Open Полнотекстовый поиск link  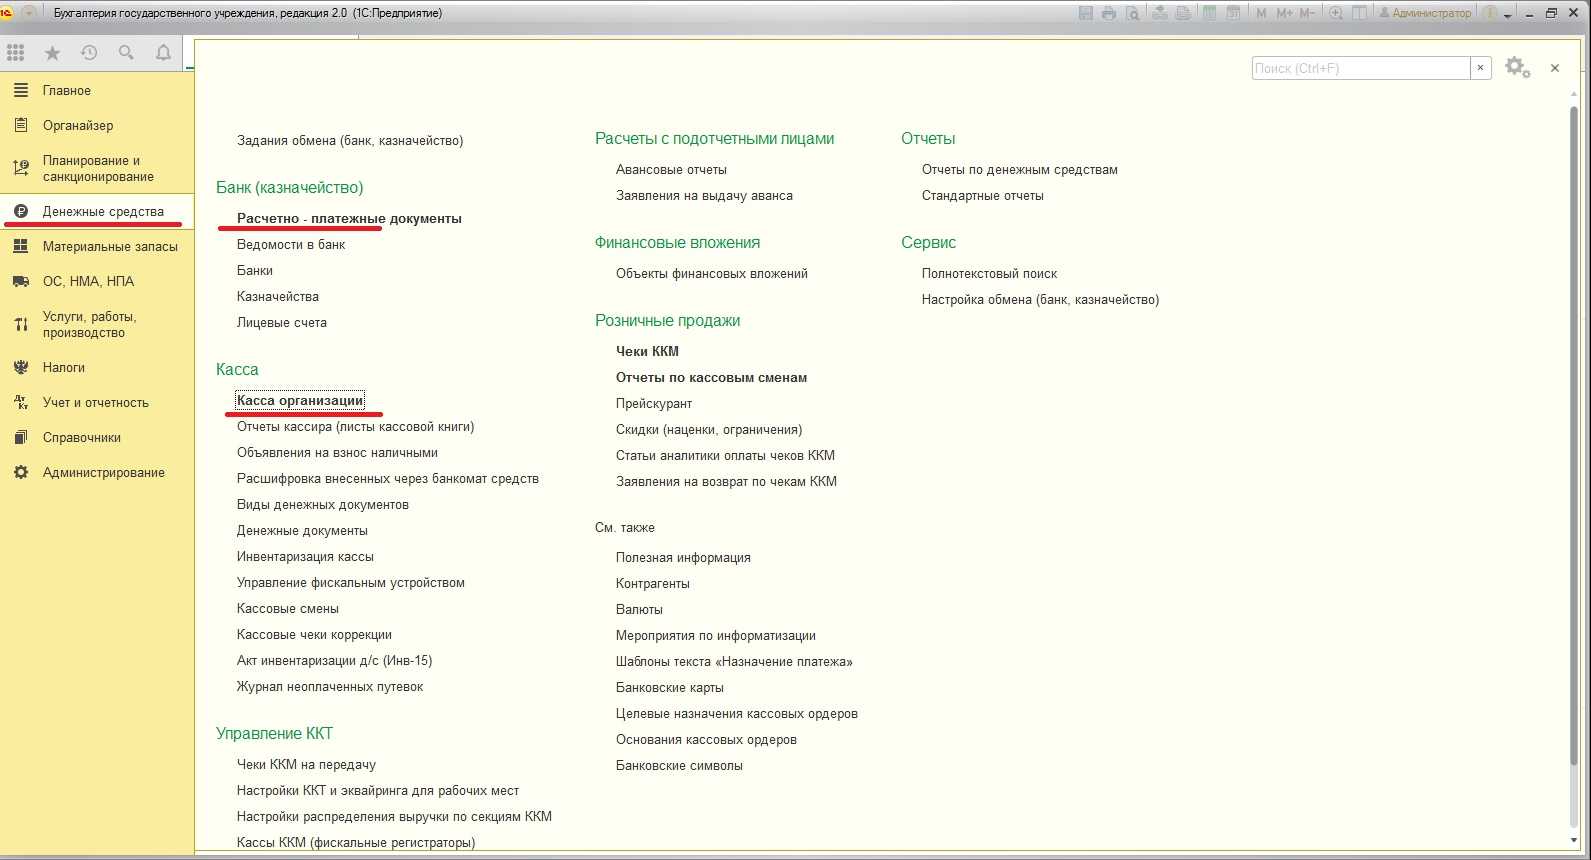pyautogui.click(x=989, y=273)
